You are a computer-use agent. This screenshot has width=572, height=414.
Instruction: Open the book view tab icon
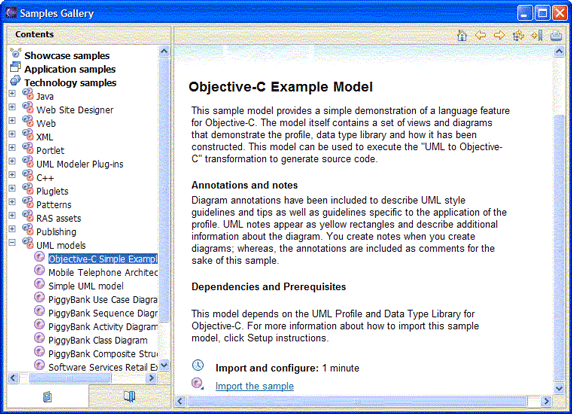(130, 396)
